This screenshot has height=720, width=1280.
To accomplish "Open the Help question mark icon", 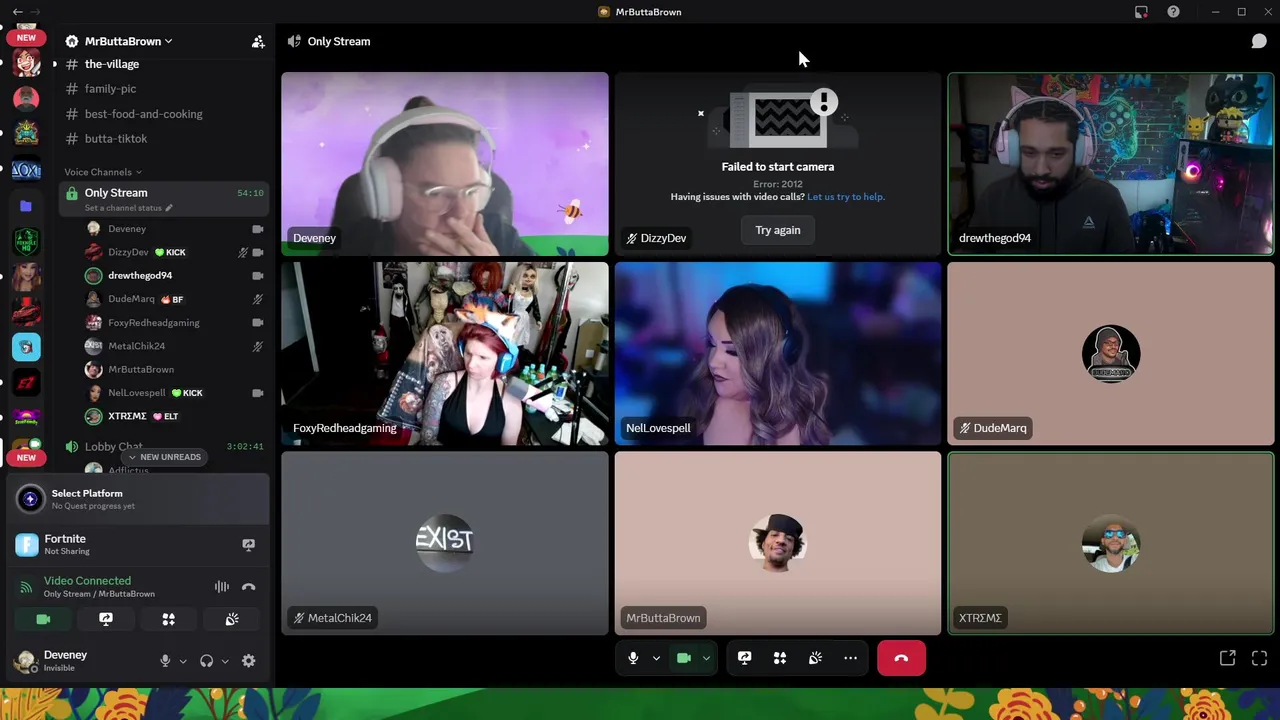I will pos(1173,12).
